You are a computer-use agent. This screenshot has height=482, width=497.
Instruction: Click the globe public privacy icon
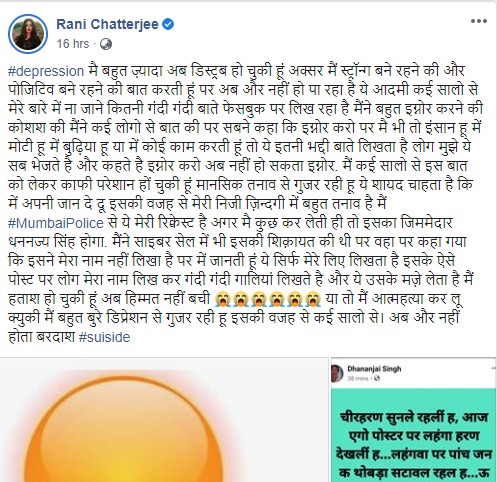[106, 44]
